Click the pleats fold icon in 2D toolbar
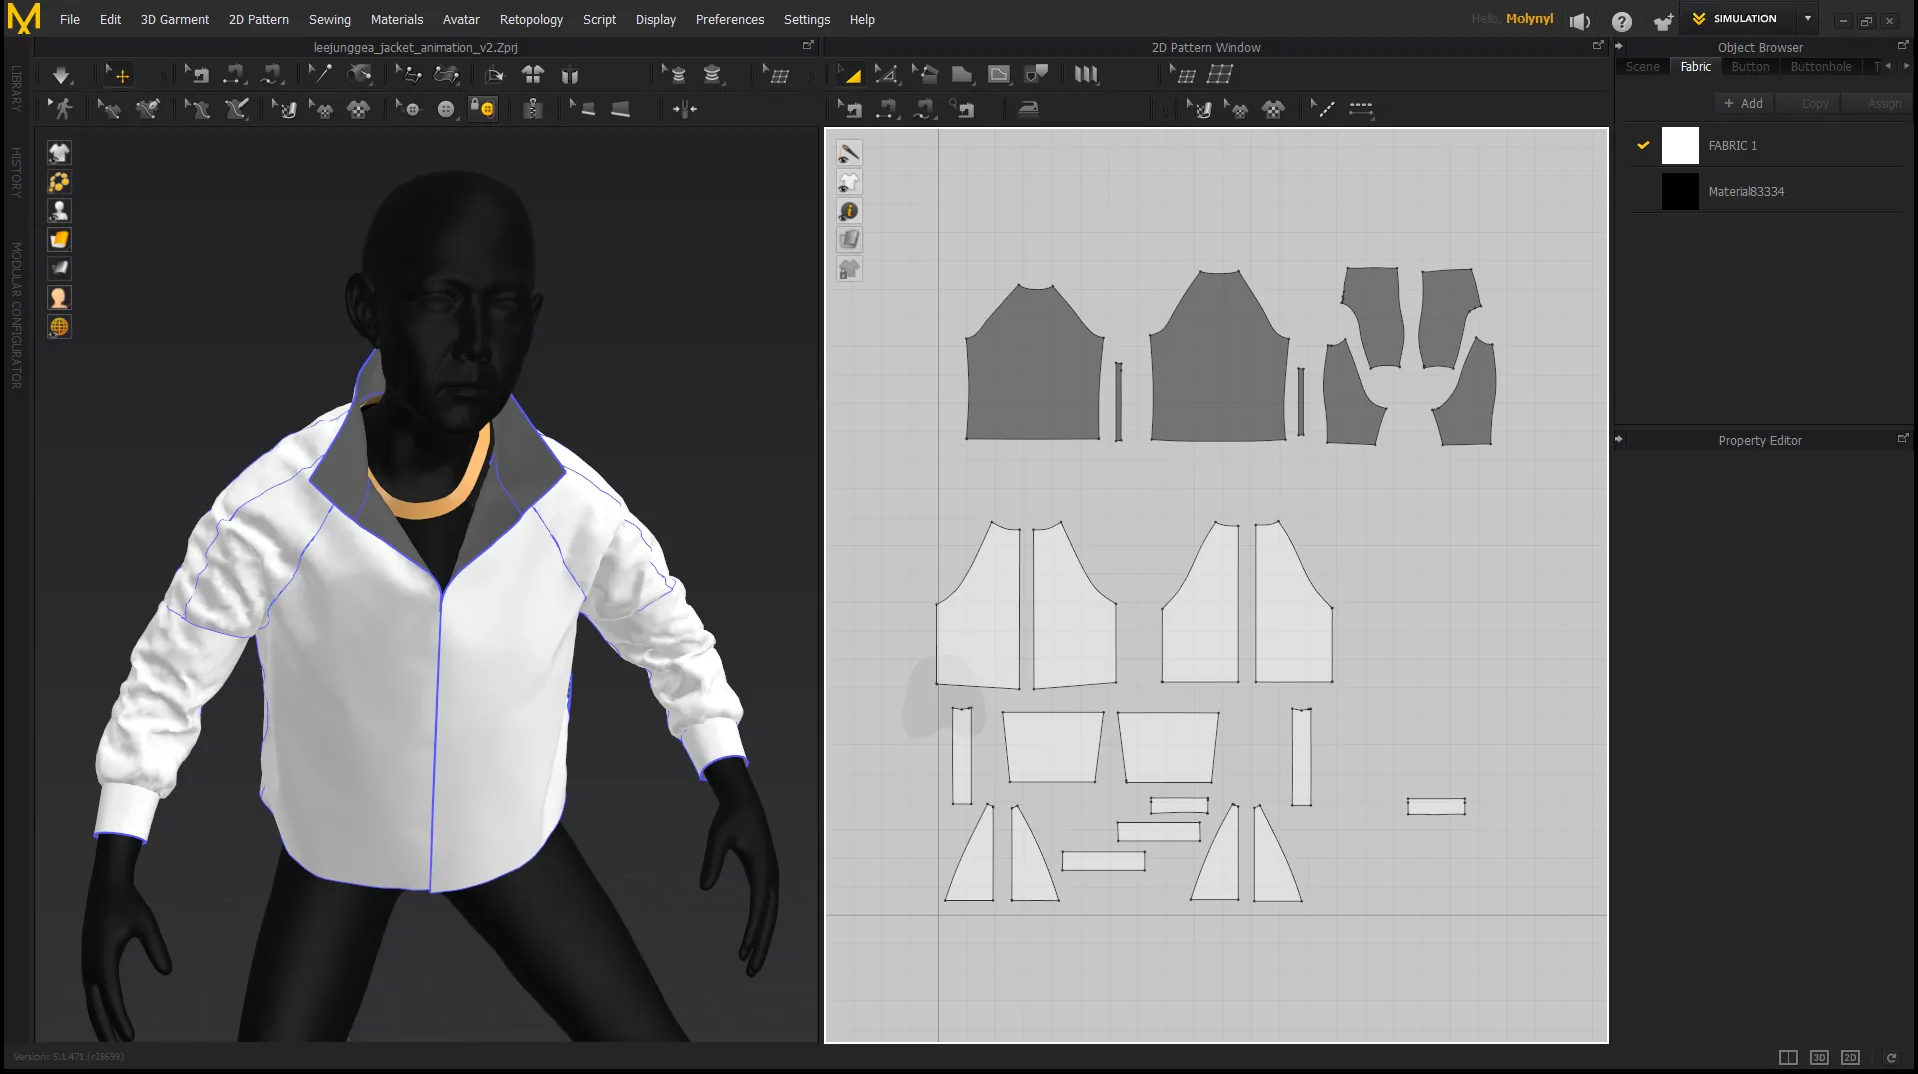 [1086, 74]
